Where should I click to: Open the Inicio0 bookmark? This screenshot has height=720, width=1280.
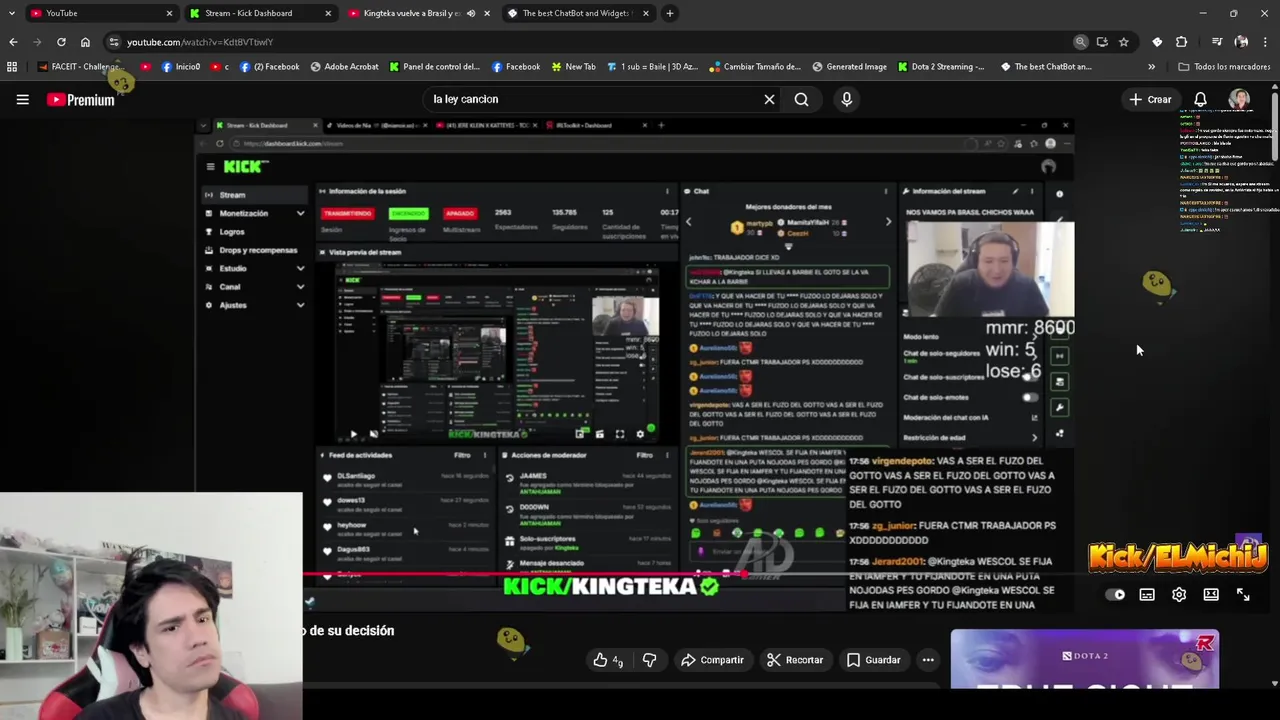tap(181, 67)
